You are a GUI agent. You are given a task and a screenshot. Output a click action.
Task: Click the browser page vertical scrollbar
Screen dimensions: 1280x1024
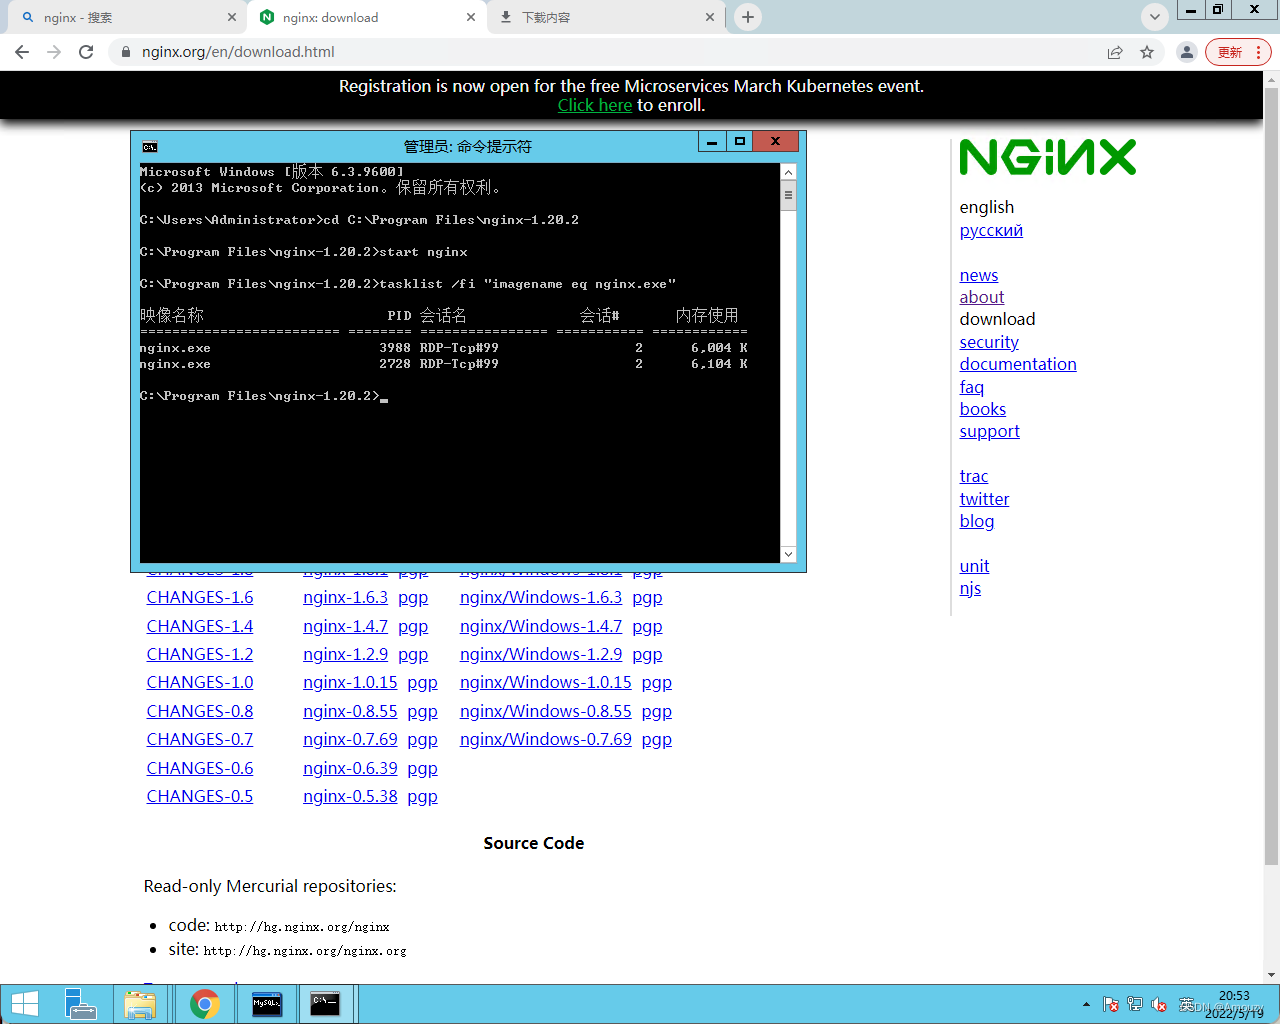tap(1271, 475)
